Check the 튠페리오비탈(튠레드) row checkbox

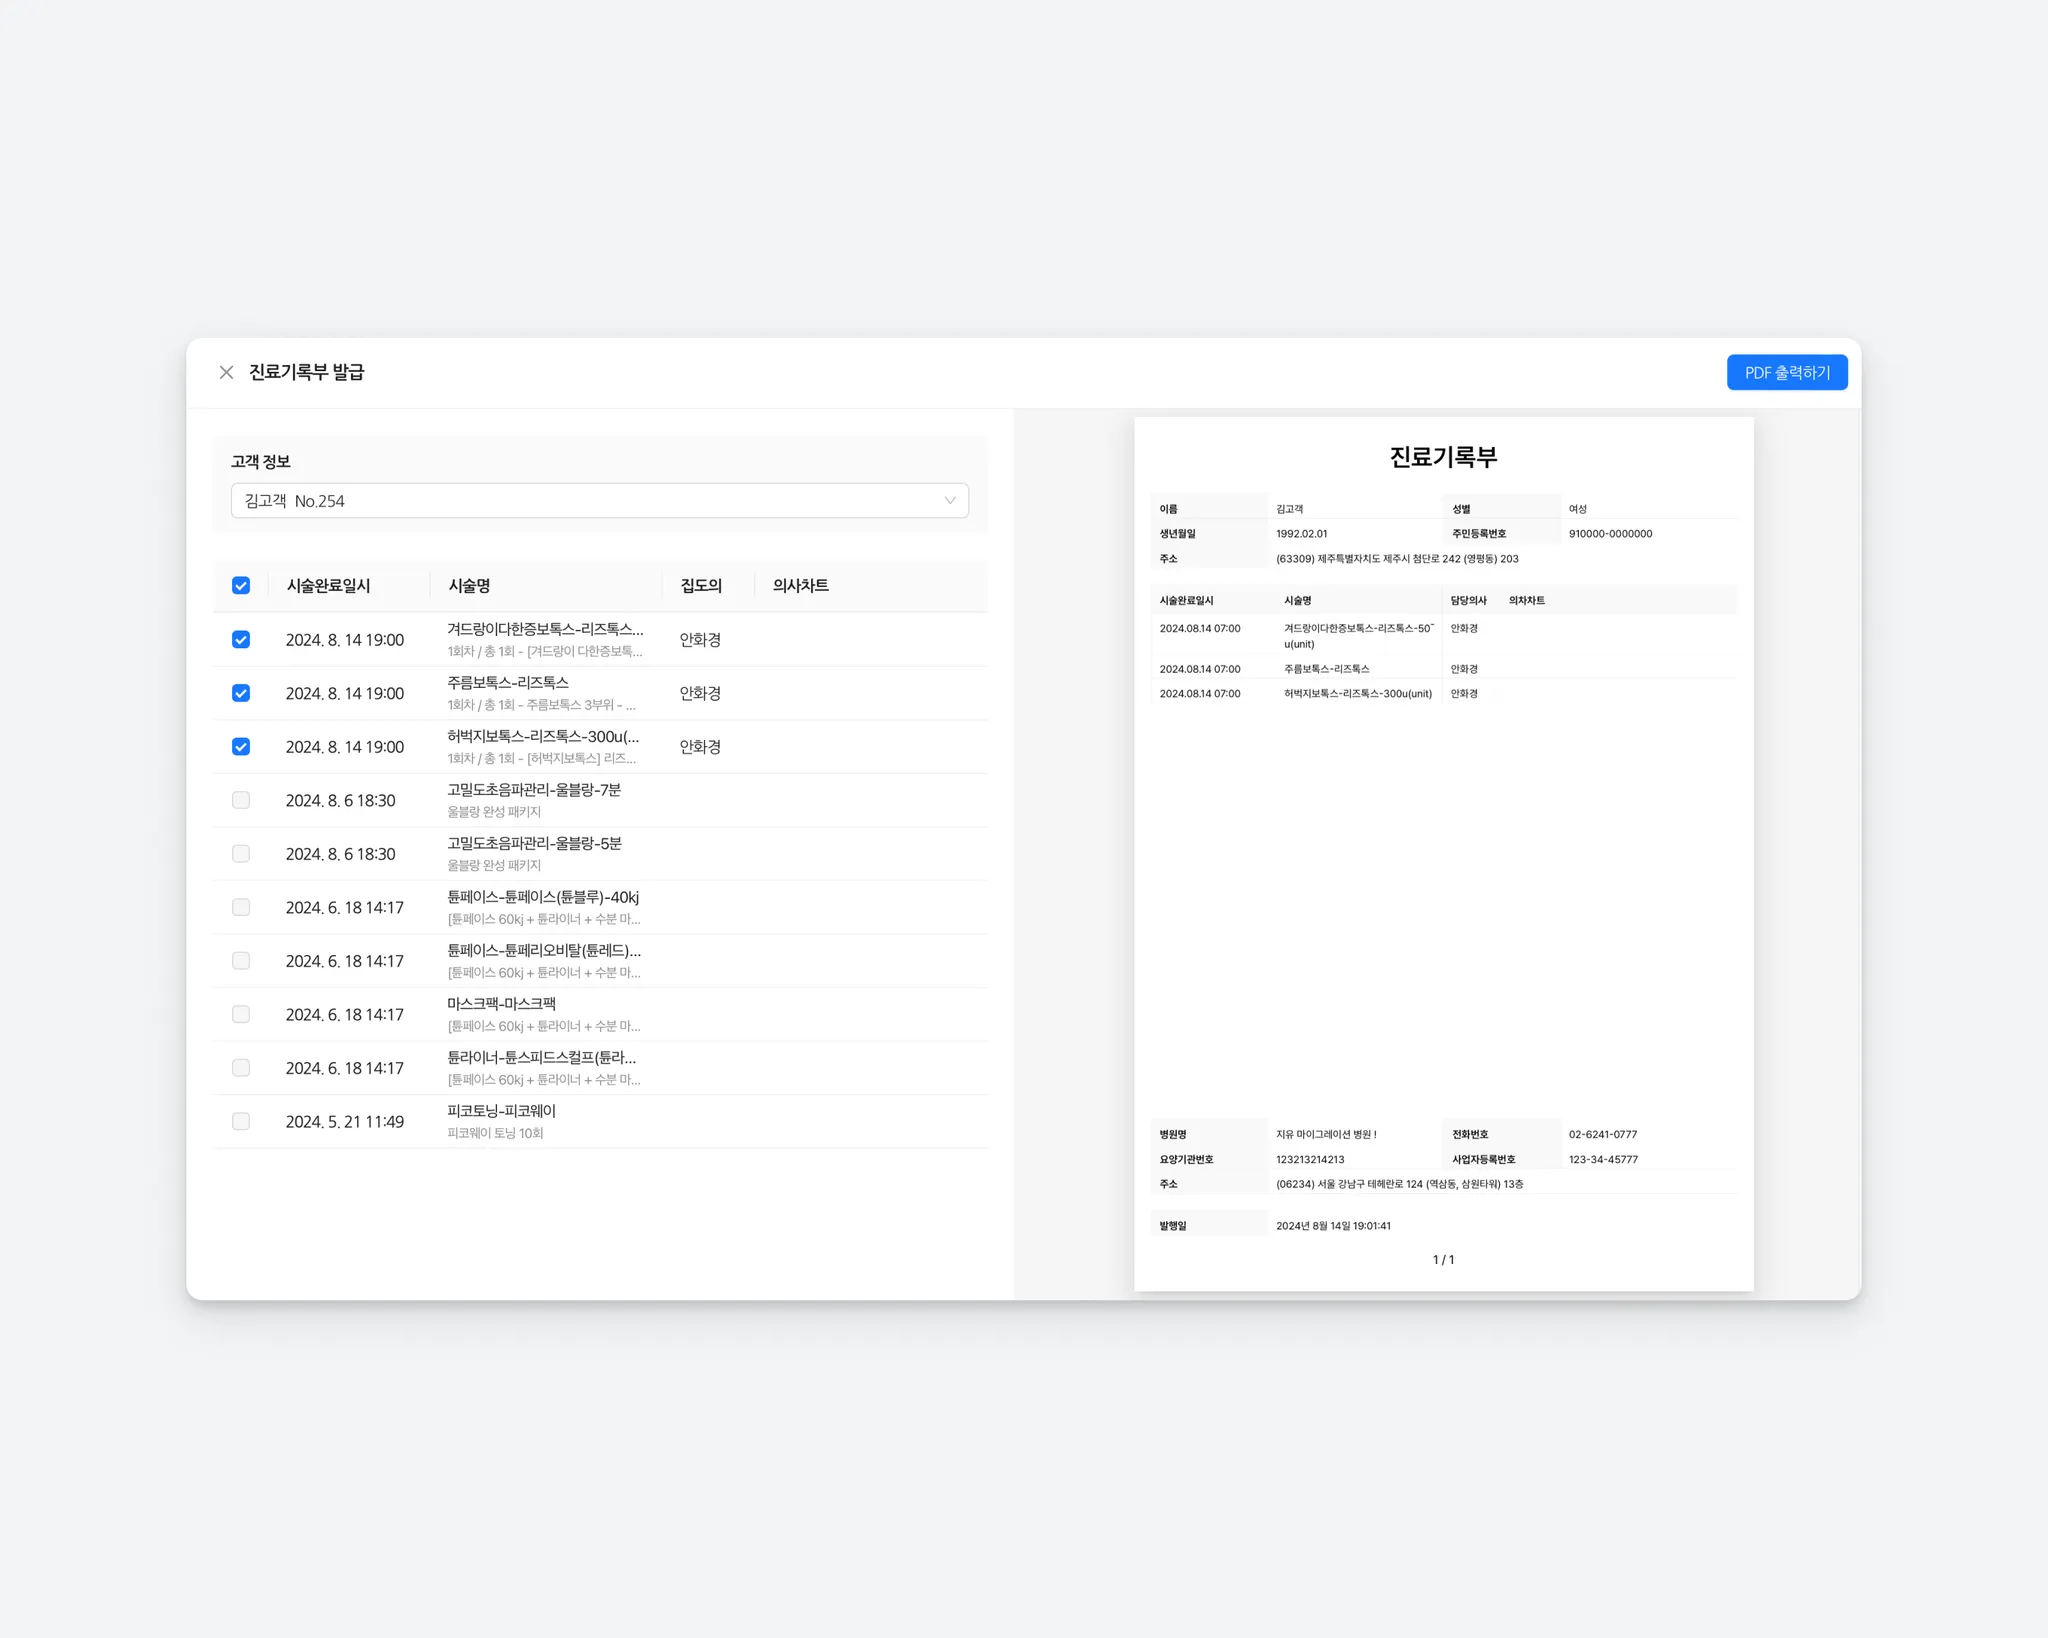point(241,961)
